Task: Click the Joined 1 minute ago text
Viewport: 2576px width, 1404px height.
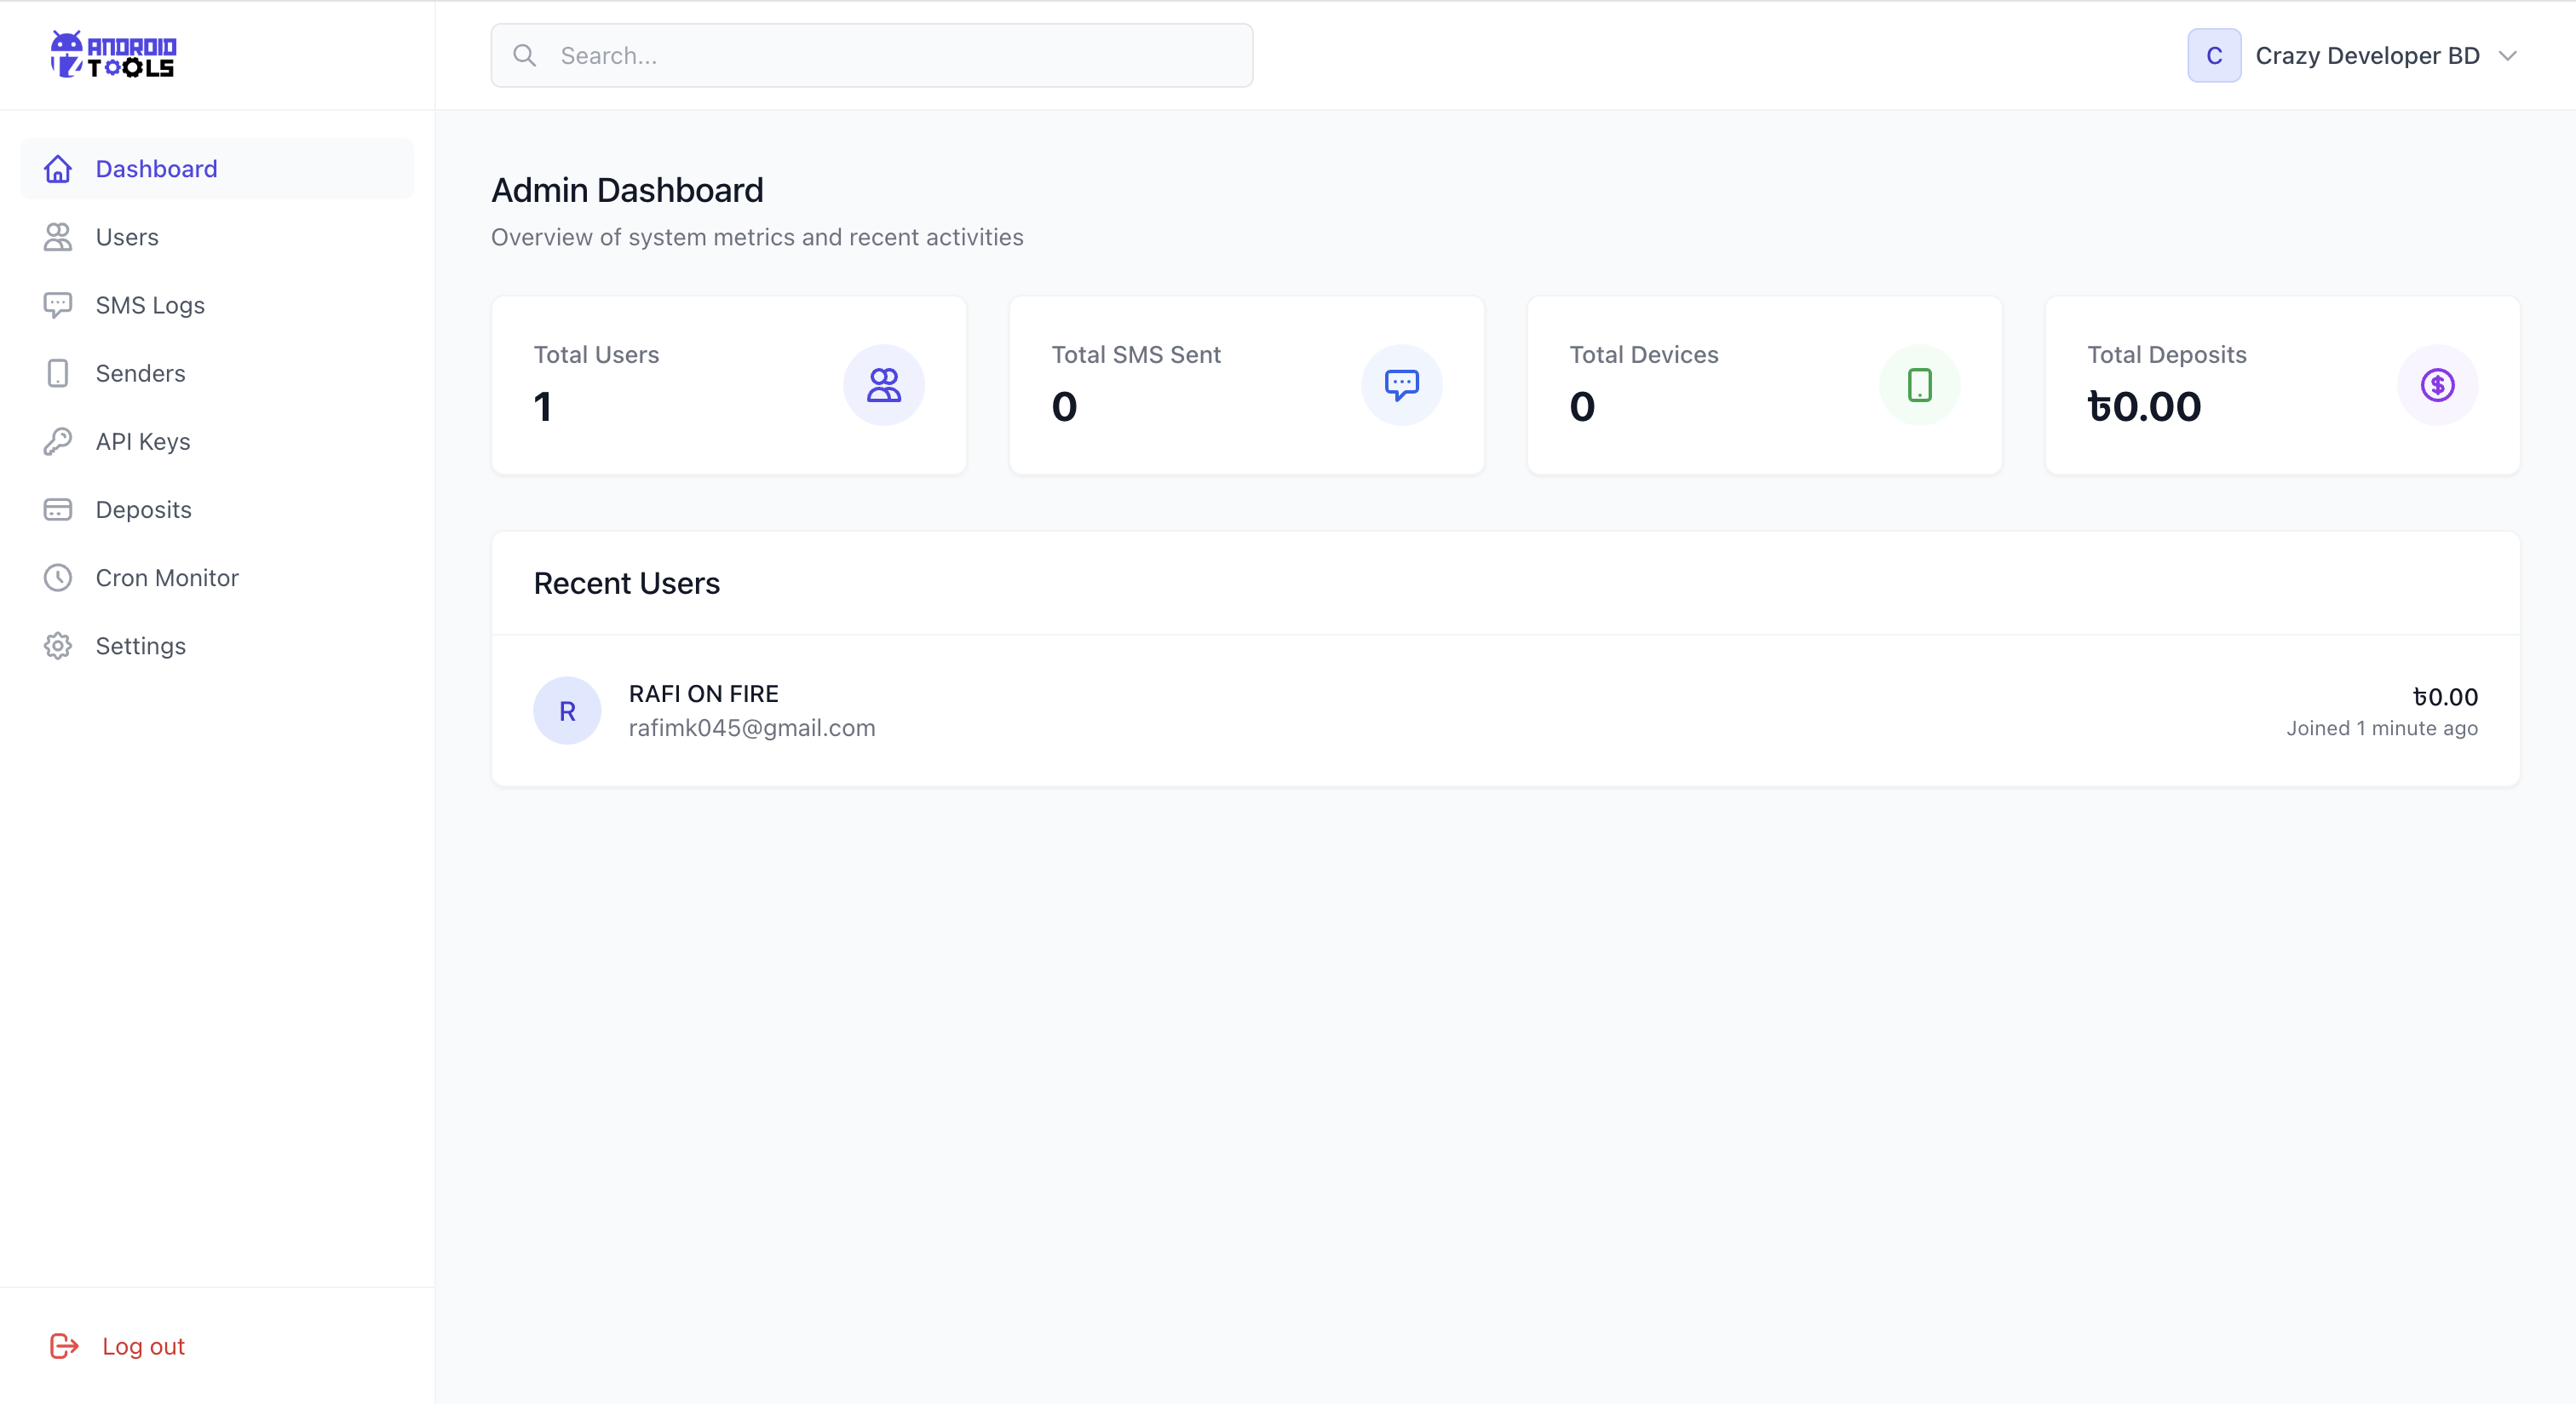Action: (2381, 729)
